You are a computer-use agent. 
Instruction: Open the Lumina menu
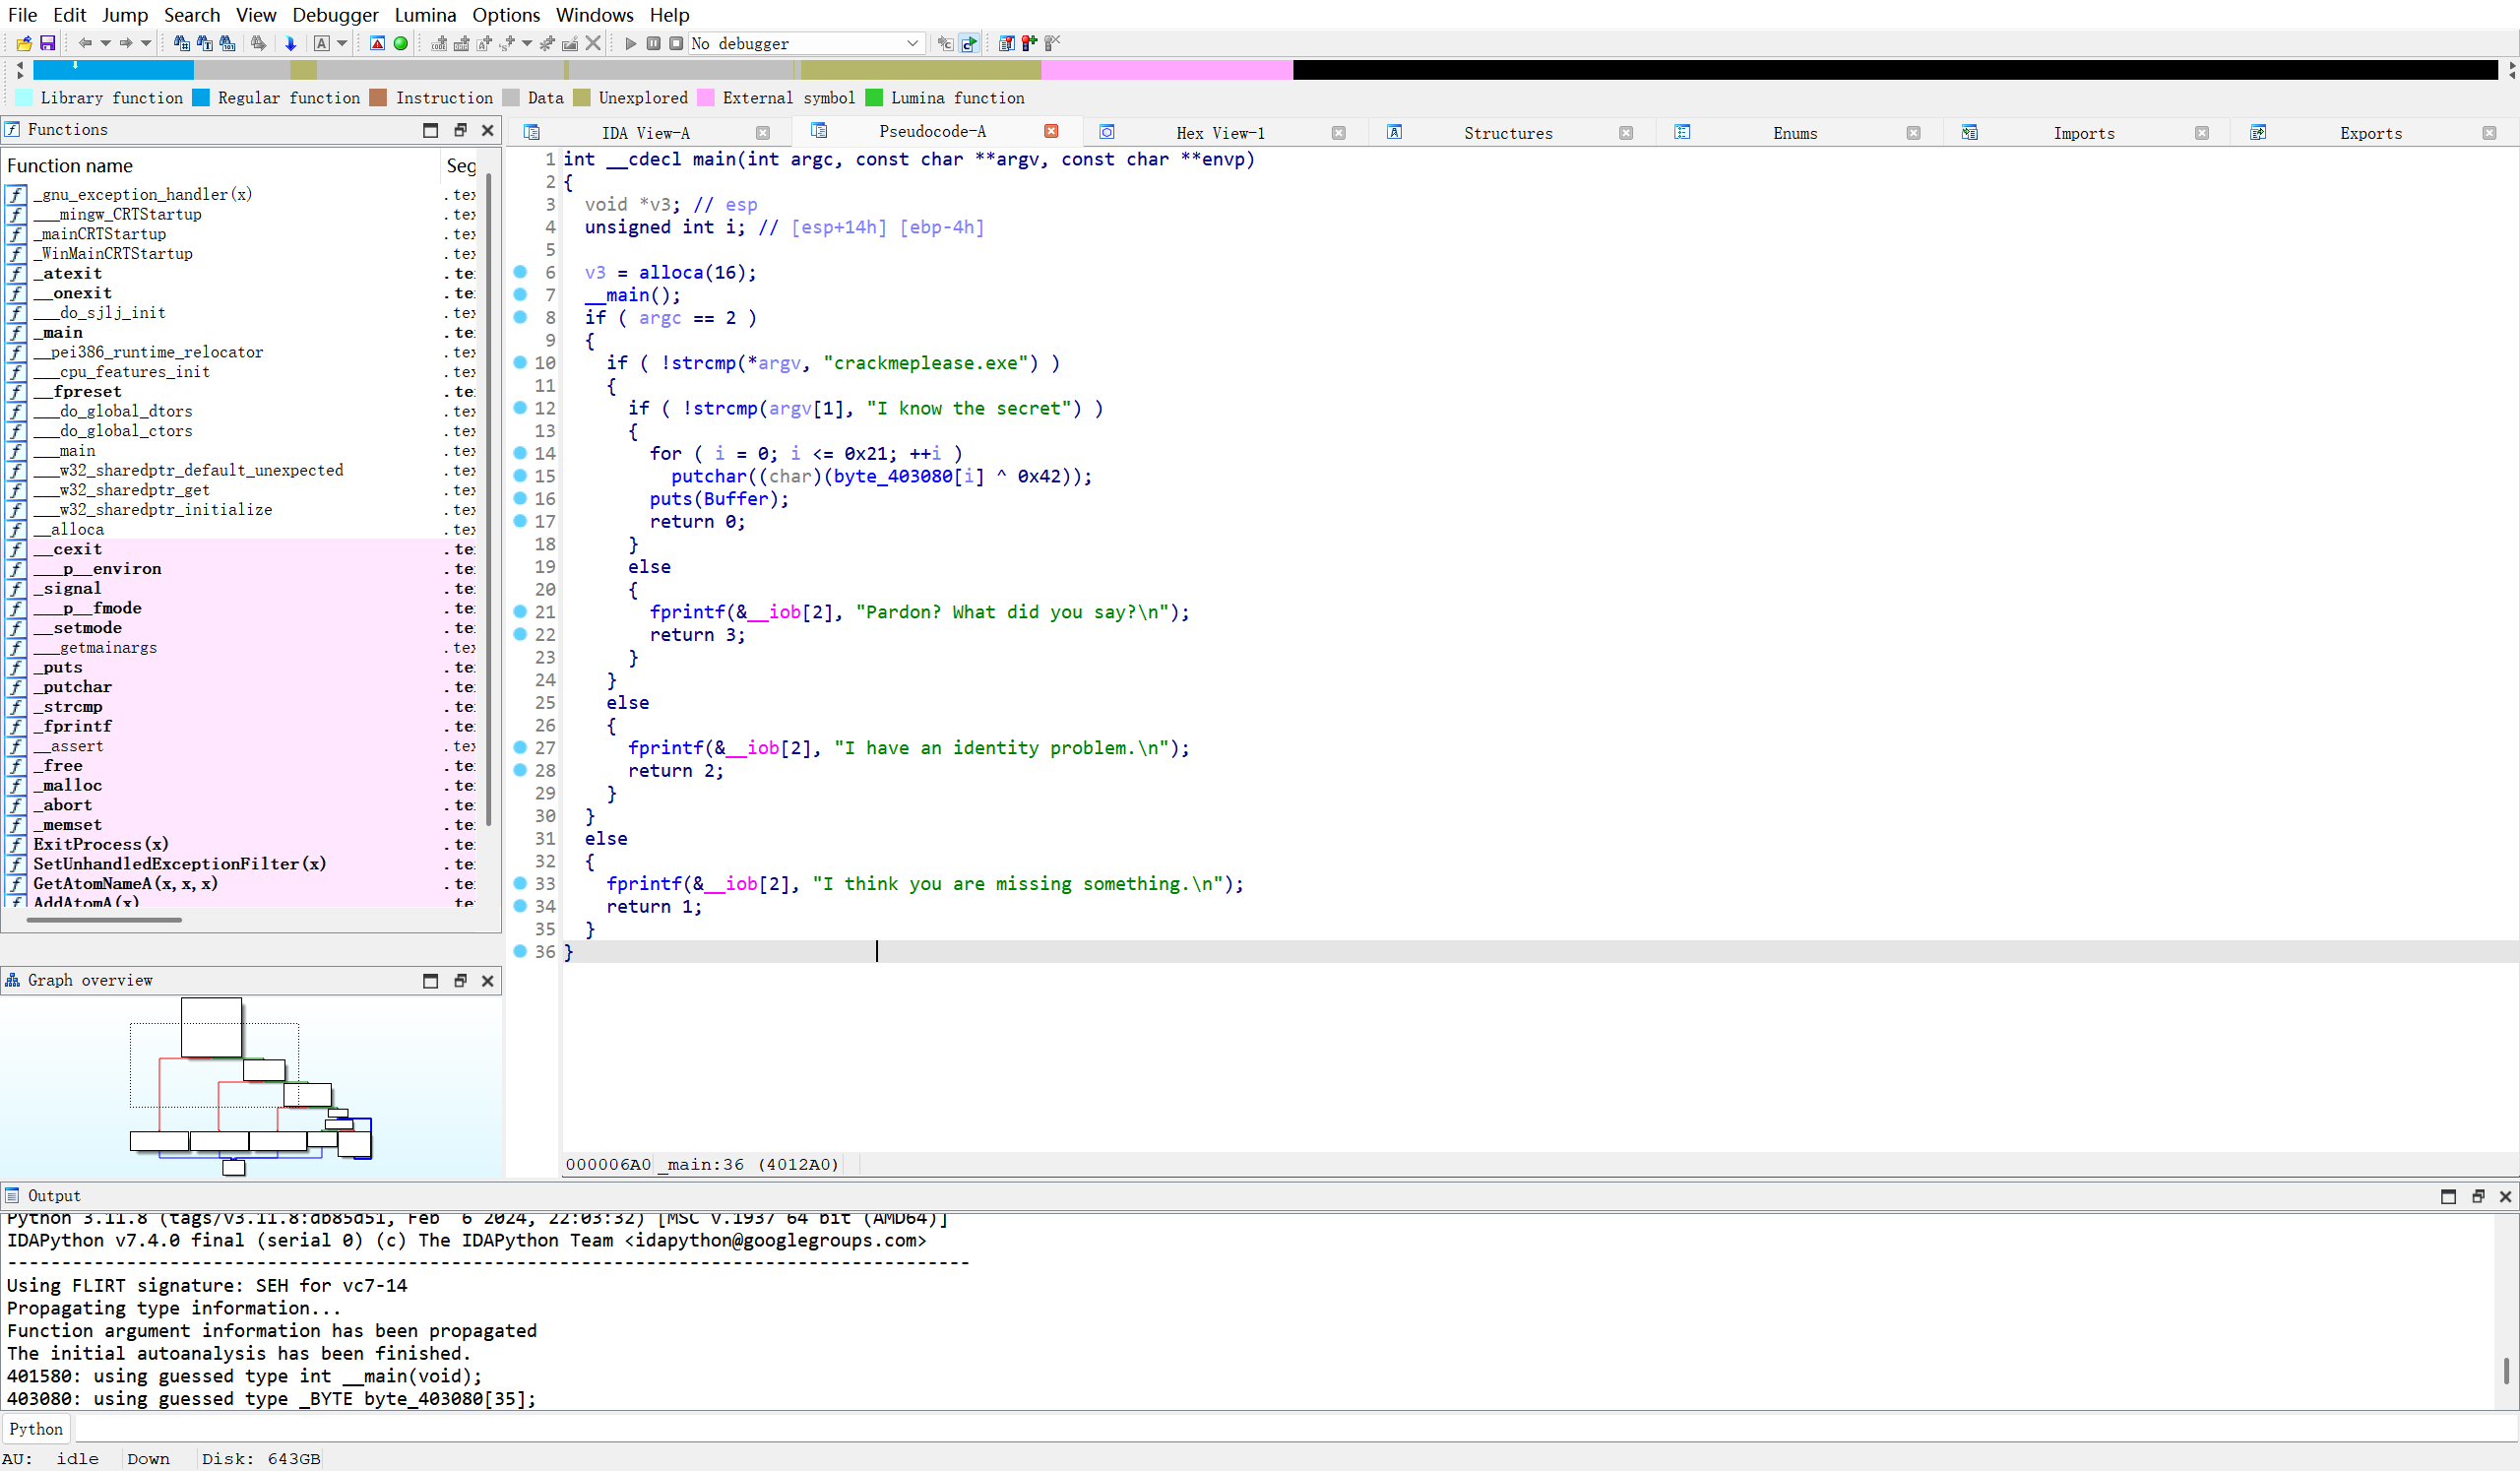point(425,15)
